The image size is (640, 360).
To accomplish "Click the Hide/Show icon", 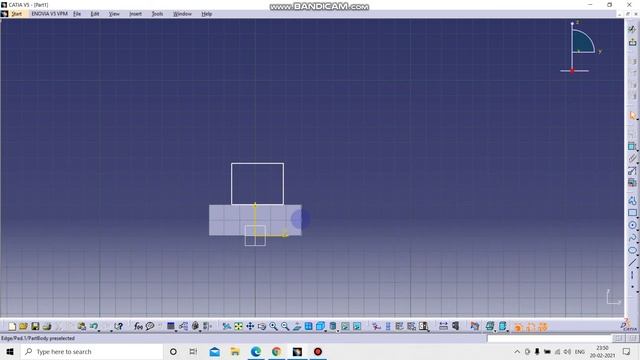I will pos(345,326).
